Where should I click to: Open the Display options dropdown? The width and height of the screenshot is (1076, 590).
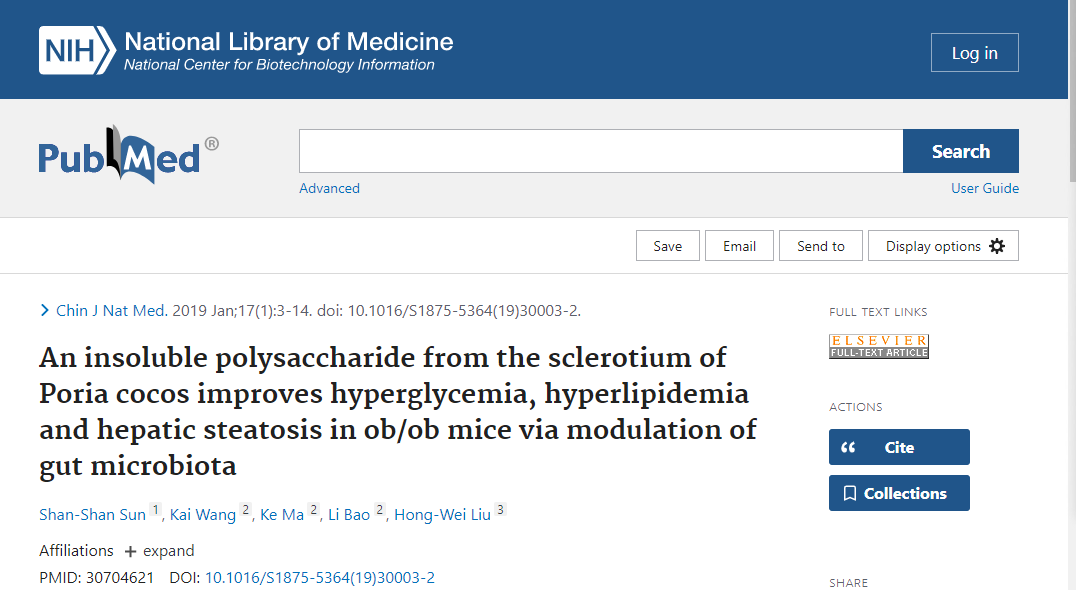[943, 246]
